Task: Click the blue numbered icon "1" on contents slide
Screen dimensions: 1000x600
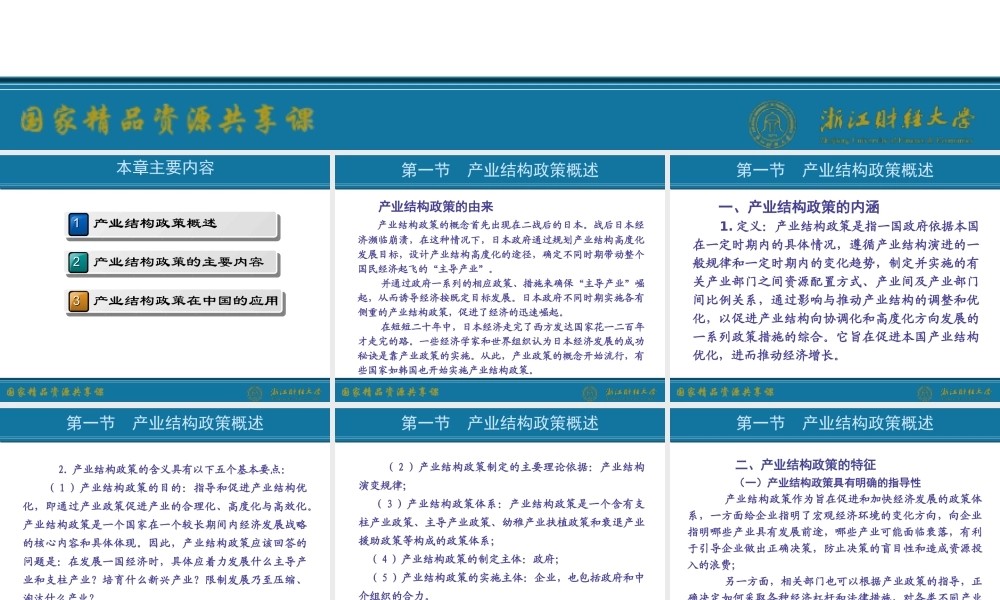Action: click(x=78, y=224)
